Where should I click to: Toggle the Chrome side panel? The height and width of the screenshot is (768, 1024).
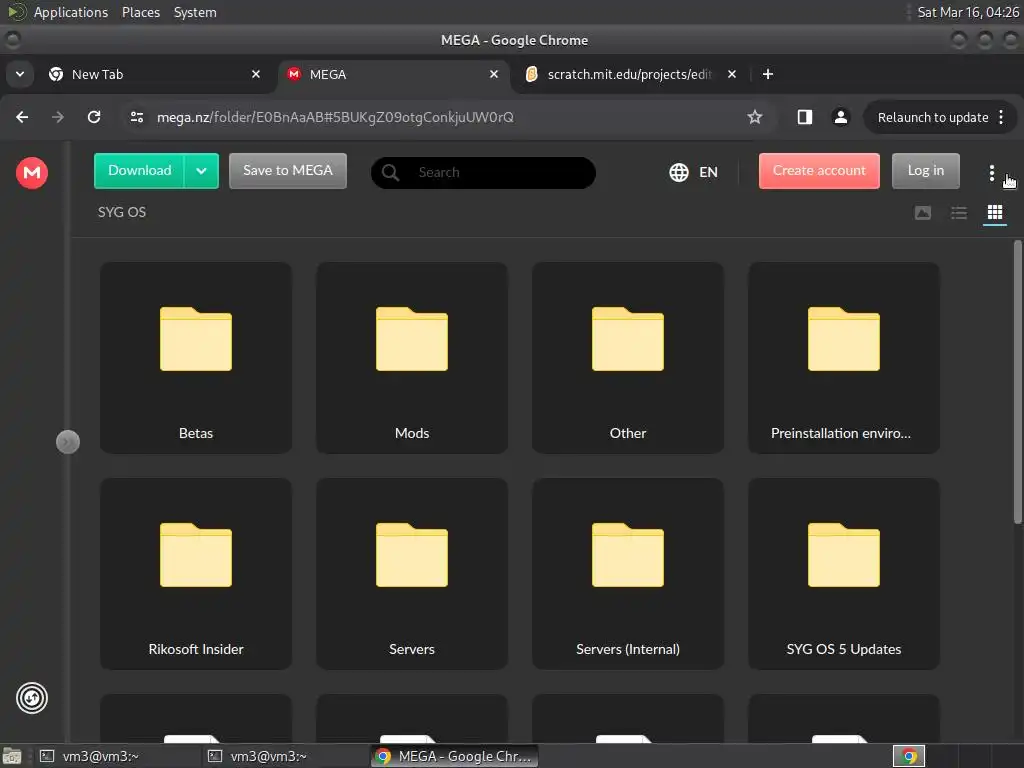[805, 117]
